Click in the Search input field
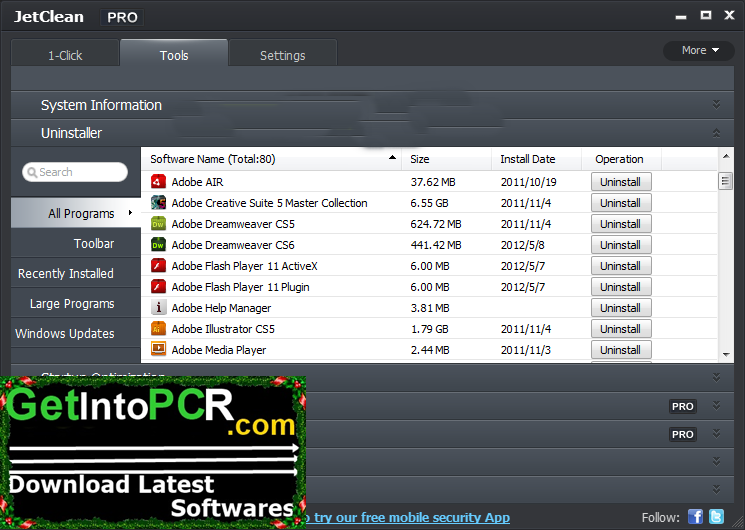The width and height of the screenshot is (745, 530). click(x=75, y=172)
